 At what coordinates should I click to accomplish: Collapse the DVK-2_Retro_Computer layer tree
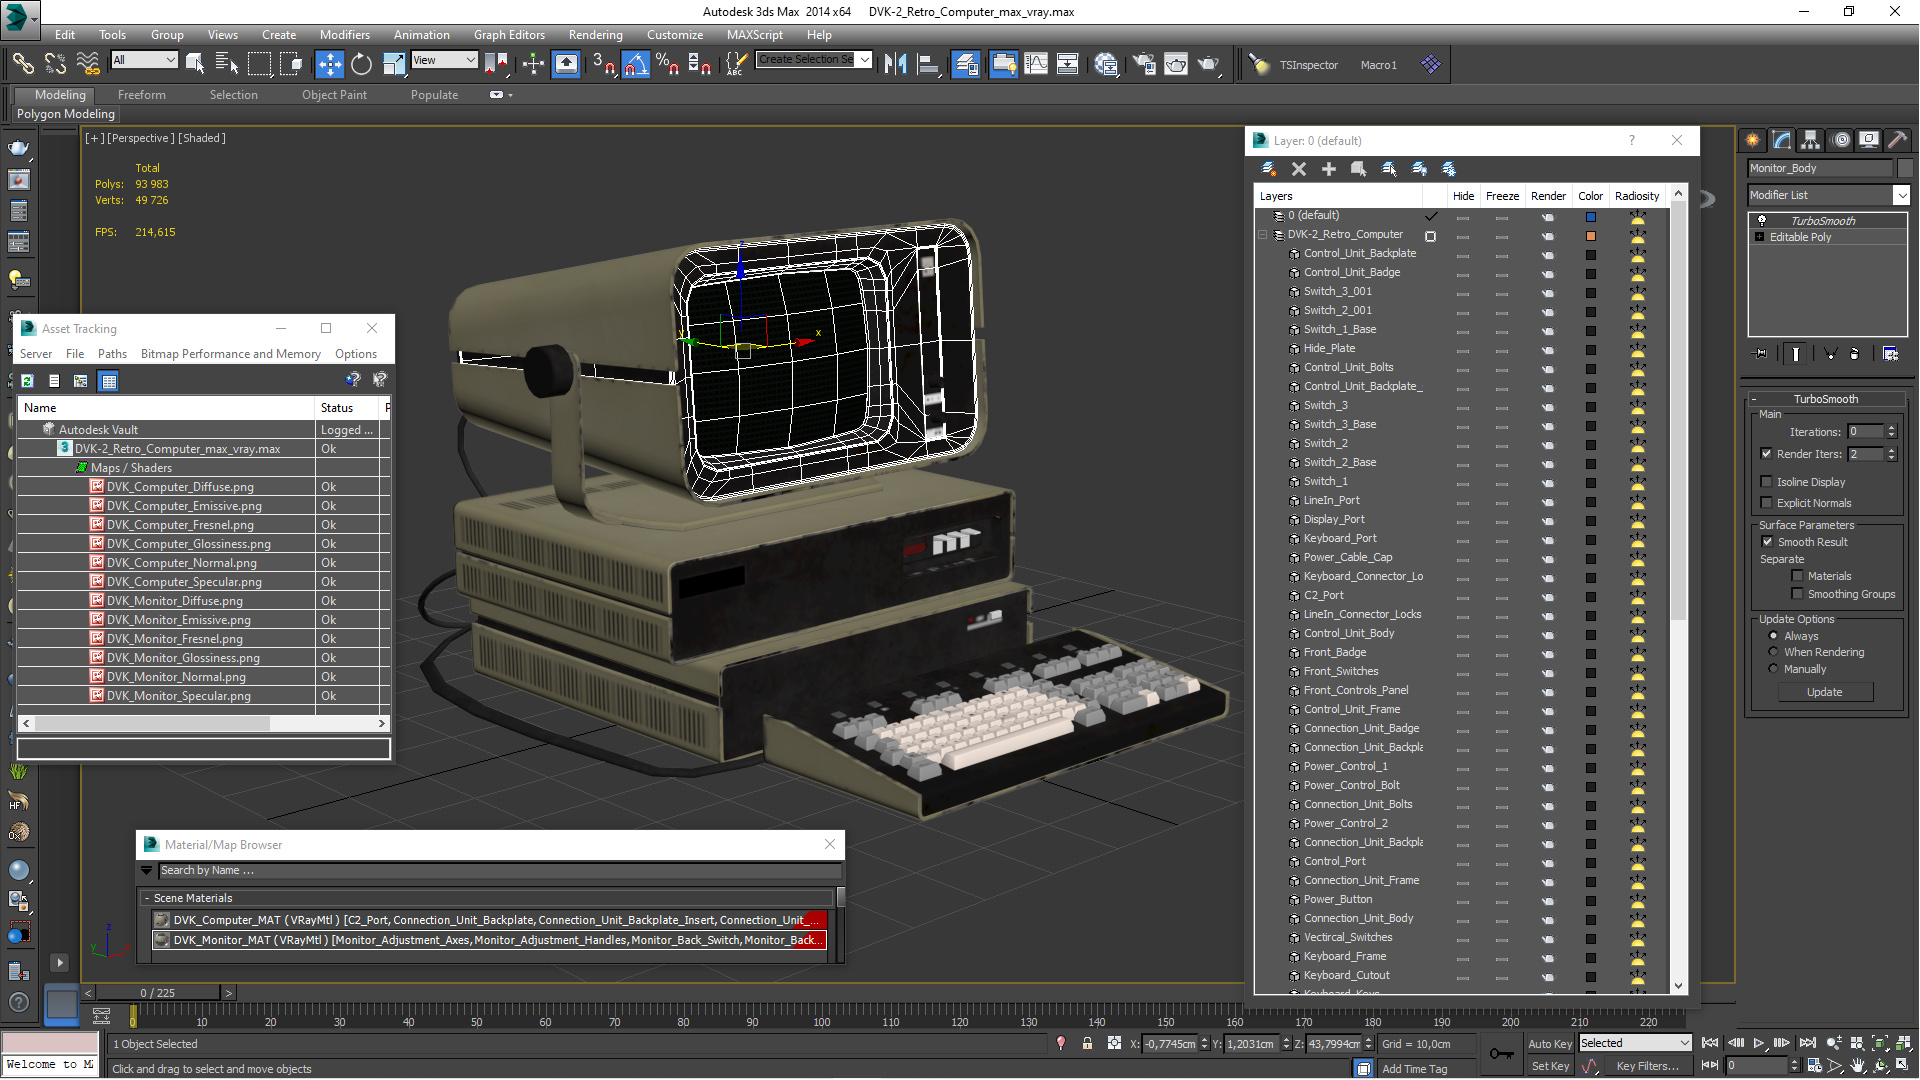1263,235
